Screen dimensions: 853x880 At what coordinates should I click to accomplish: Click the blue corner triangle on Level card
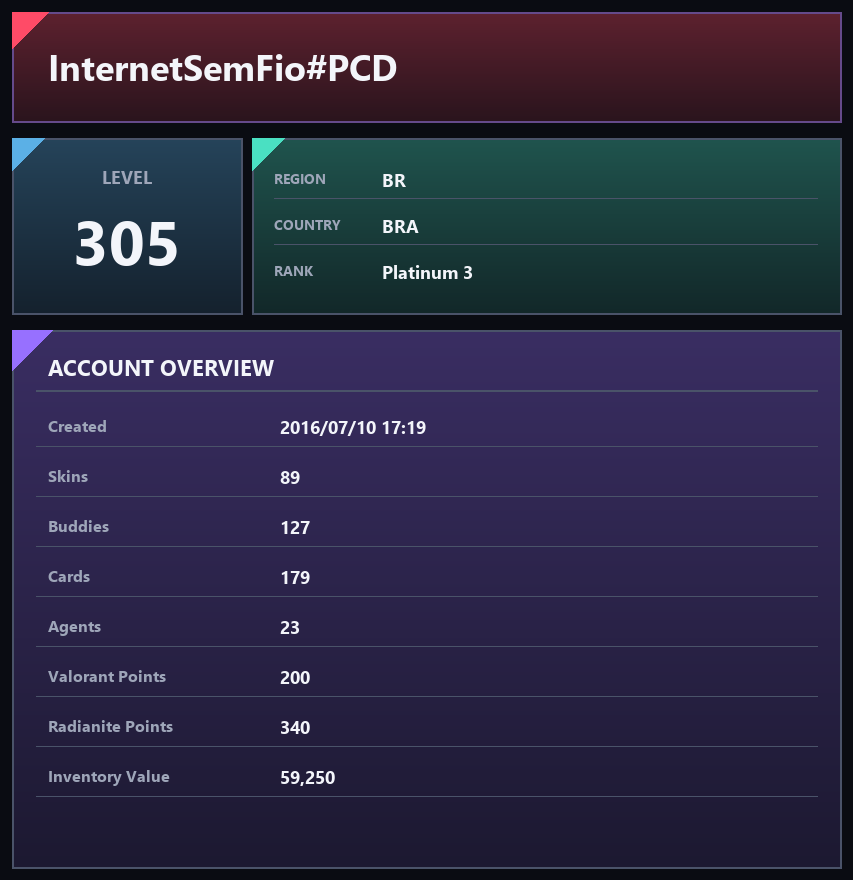point(23,149)
